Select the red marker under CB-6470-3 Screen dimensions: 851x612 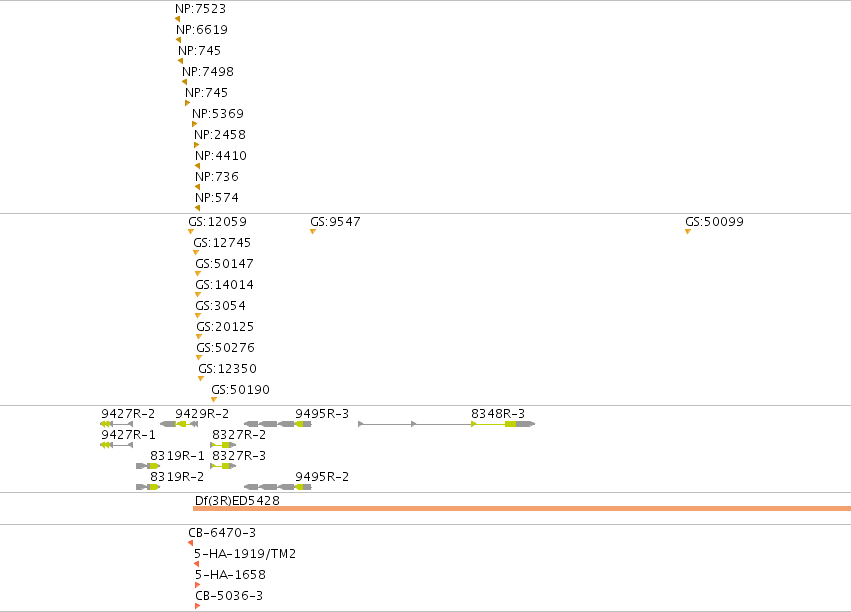pos(190,543)
